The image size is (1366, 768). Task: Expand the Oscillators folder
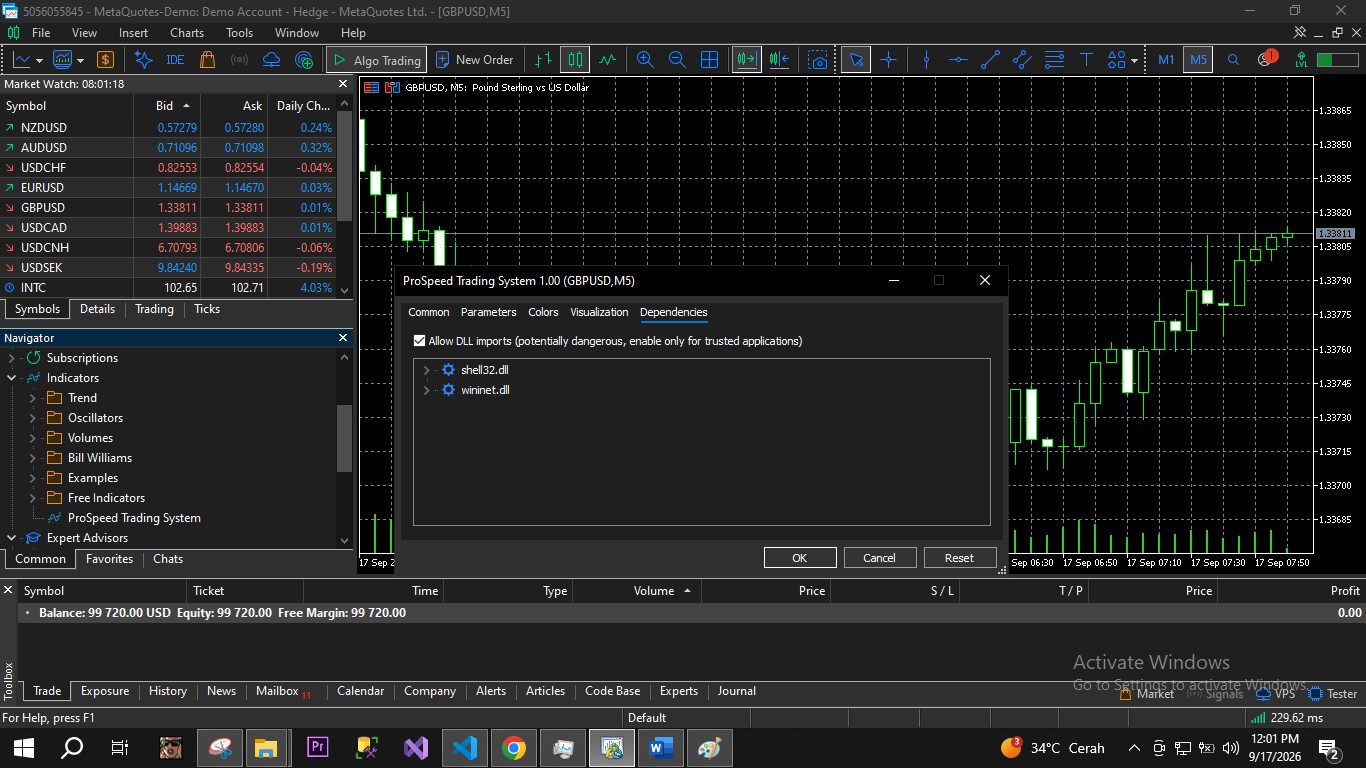tap(33, 418)
